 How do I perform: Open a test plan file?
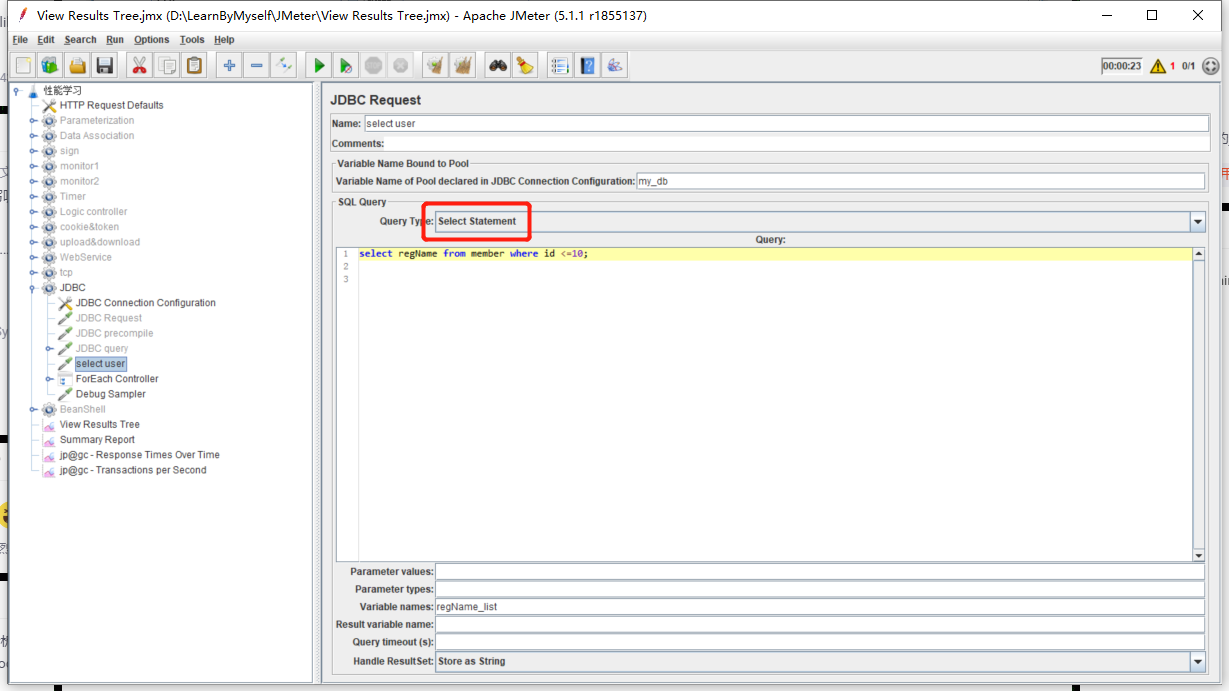[77, 66]
